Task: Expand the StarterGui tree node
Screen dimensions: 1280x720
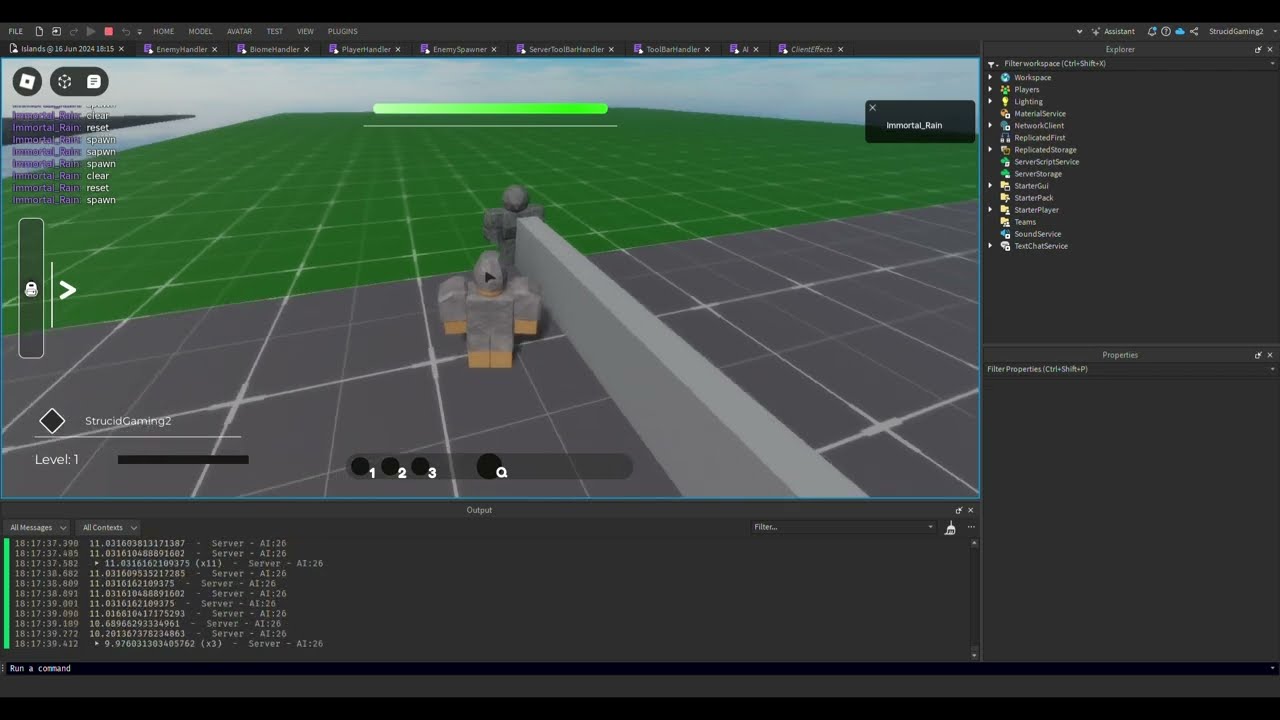Action: [991, 185]
